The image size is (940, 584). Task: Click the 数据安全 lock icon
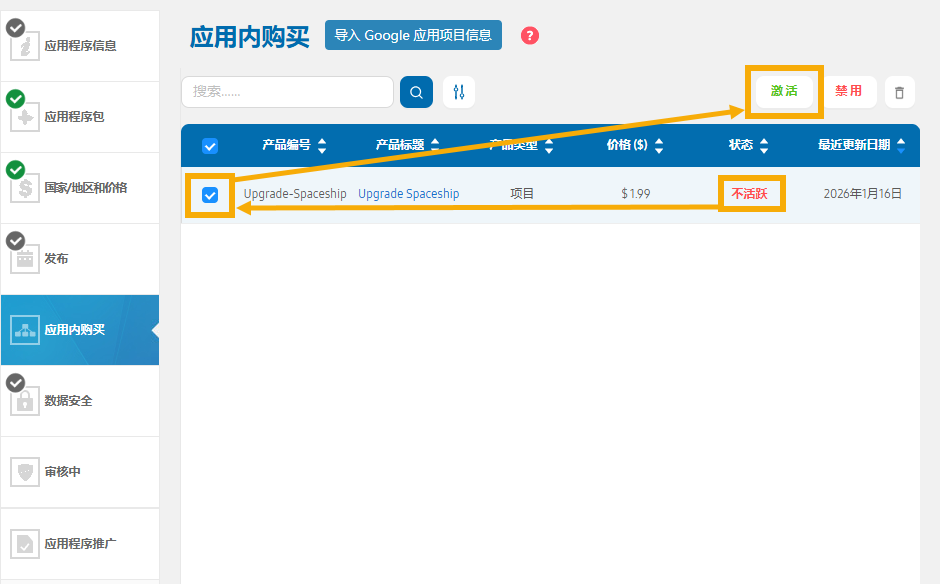25,400
